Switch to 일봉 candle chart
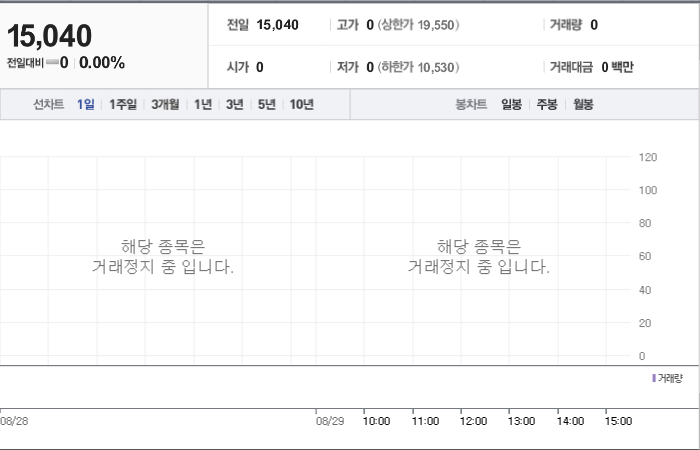The height and width of the screenshot is (450, 700). pyautogui.click(x=511, y=104)
